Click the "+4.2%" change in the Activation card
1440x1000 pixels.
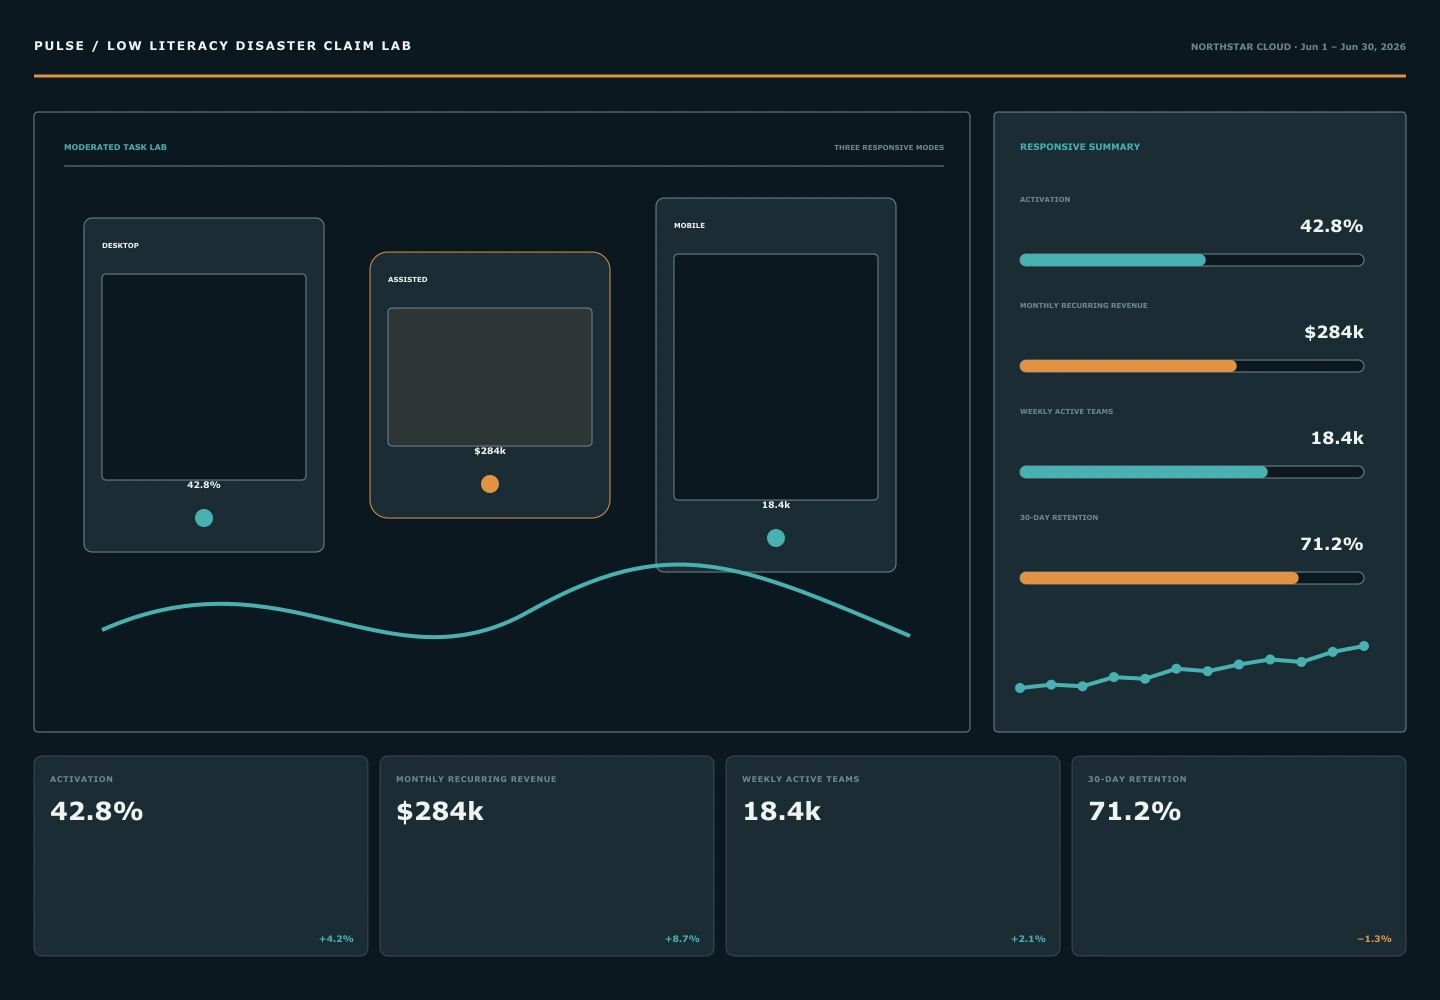336,939
